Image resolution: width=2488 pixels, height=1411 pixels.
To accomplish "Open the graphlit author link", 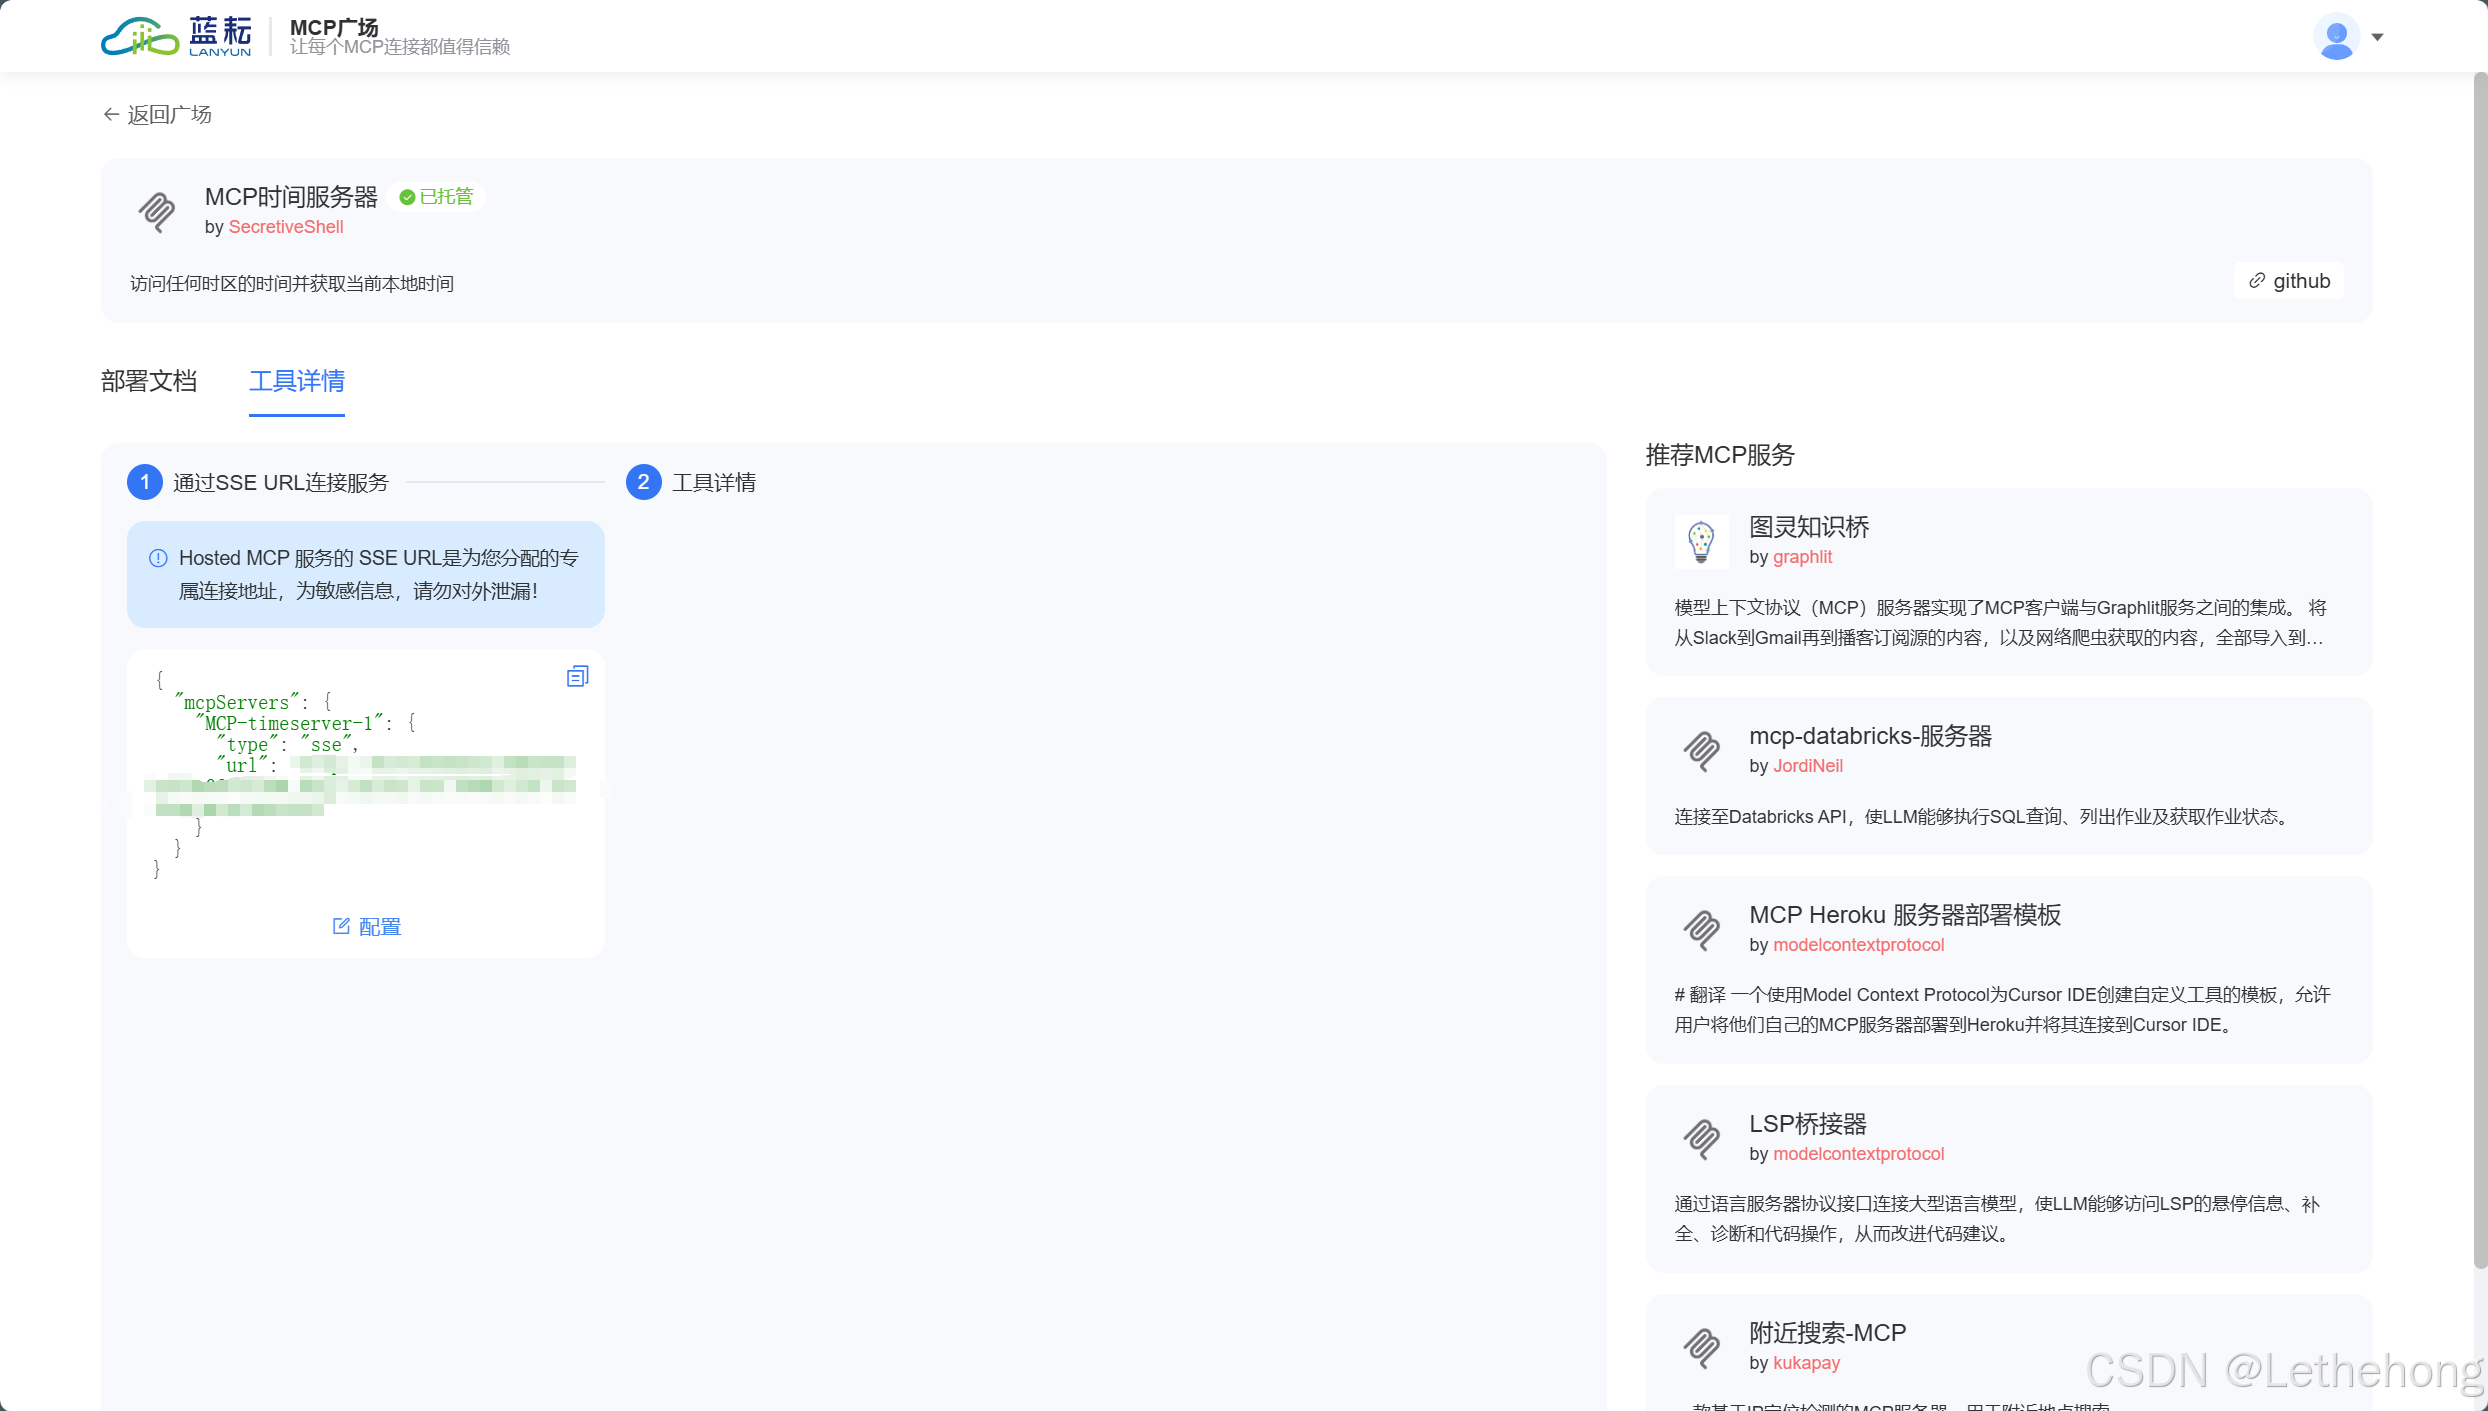I will tap(1802, 557).
